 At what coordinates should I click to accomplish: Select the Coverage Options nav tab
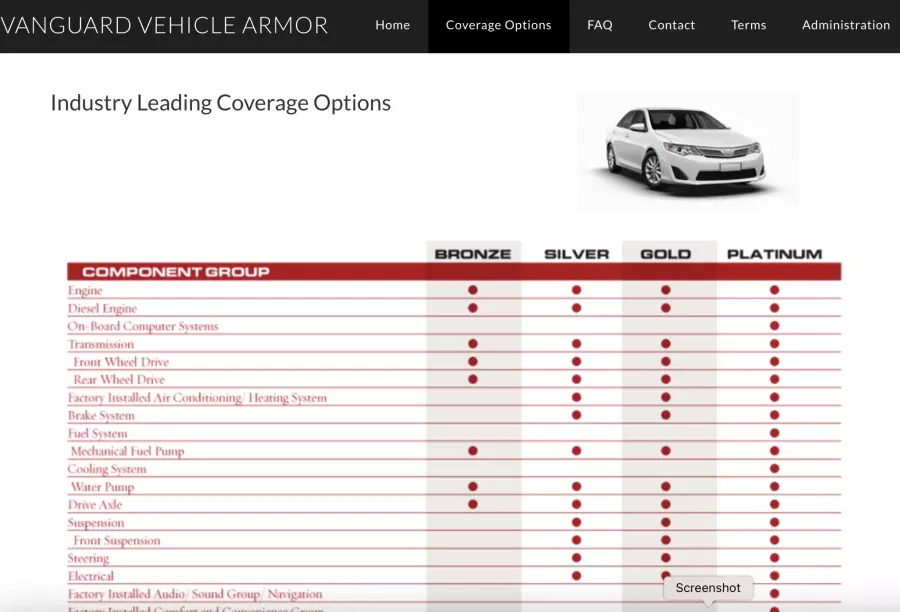pyautogui.click(x=499, y=26)
